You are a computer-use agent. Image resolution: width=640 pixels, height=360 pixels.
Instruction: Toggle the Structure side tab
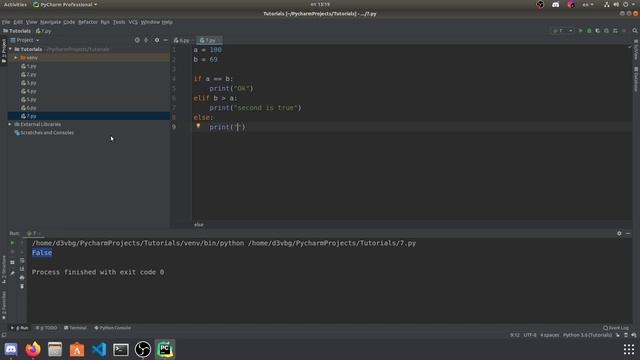pyautogui.click(x=4, y=270)
